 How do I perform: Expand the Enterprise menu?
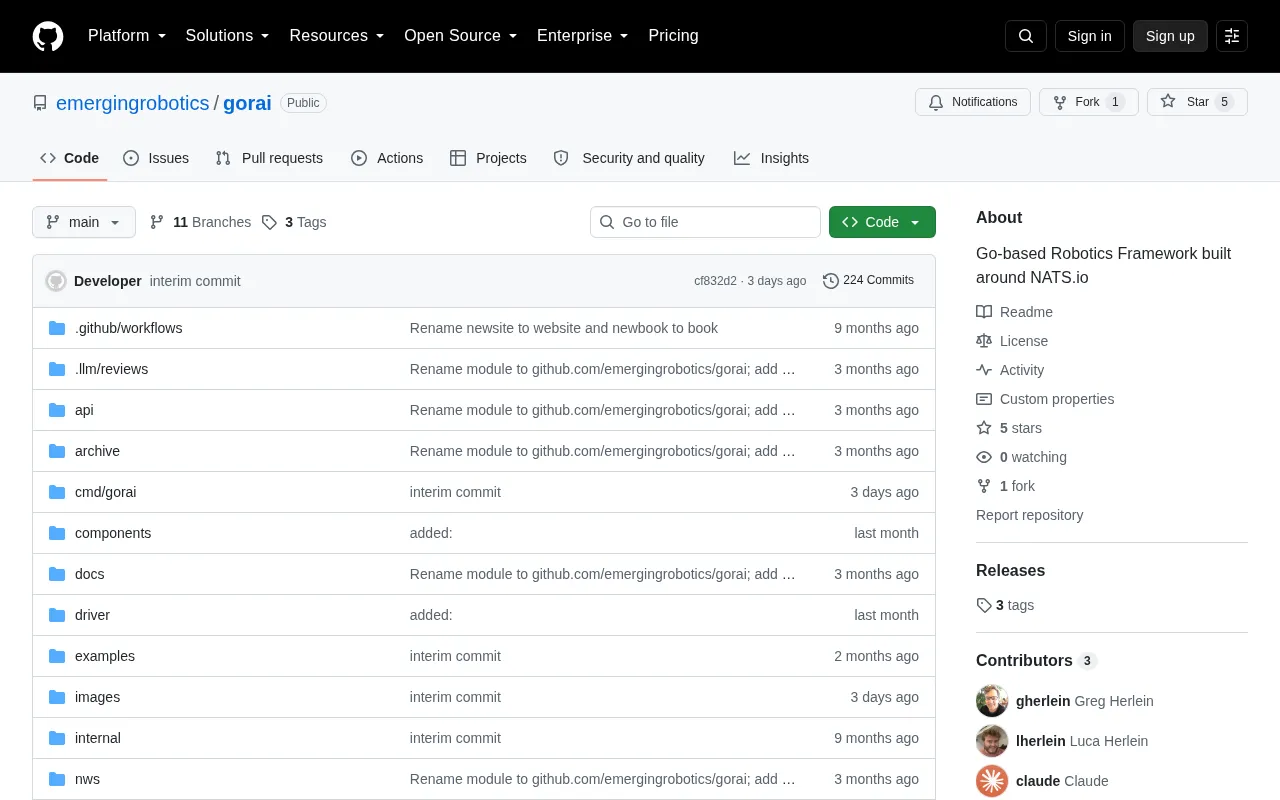[583, 36]
